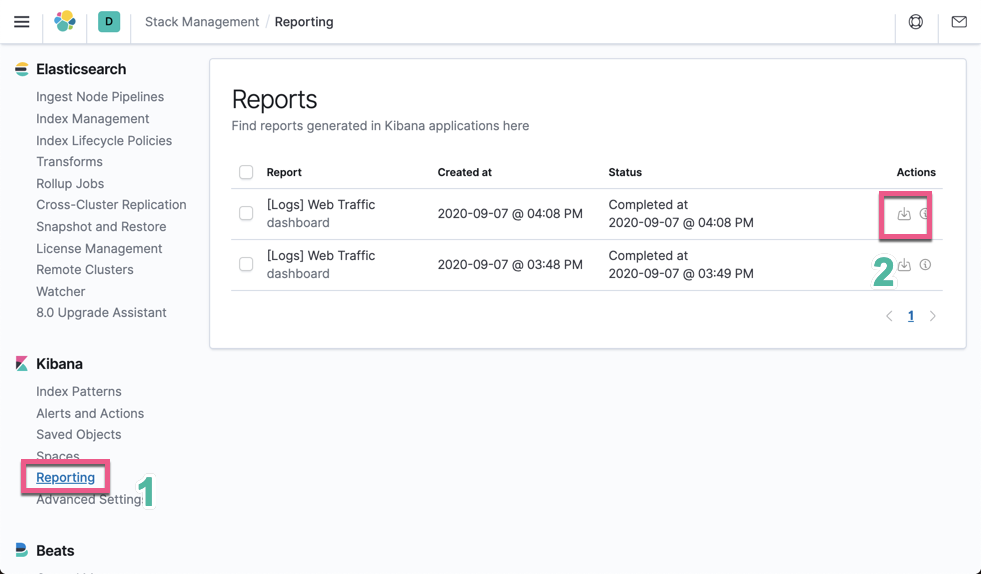
Task: Select page 1 in pagination
Action: tap(911, 316)
